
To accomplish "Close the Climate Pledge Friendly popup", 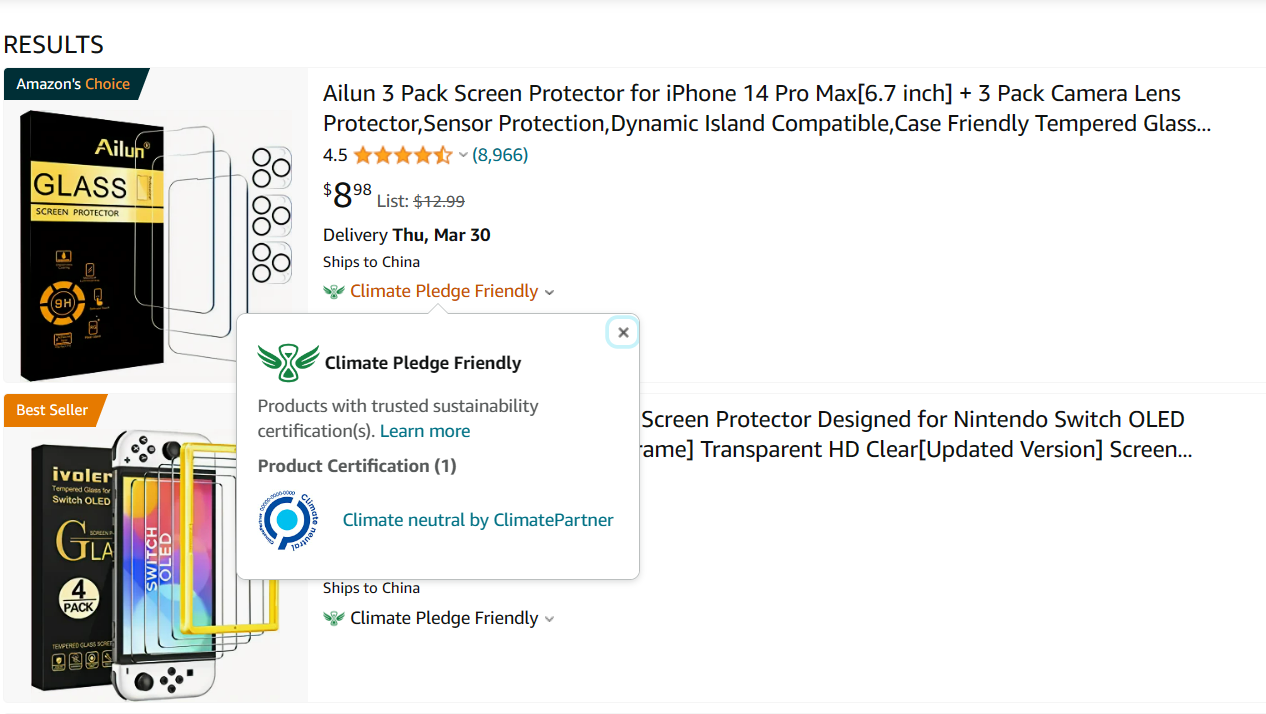I will point(623,333).
